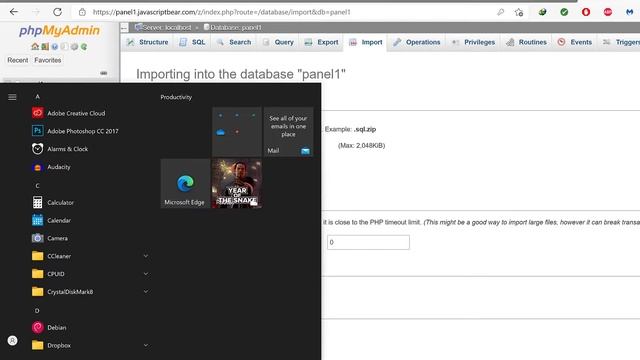640x360 pixels.
Task: Switch to the Search tab
Action: [234, 42]
